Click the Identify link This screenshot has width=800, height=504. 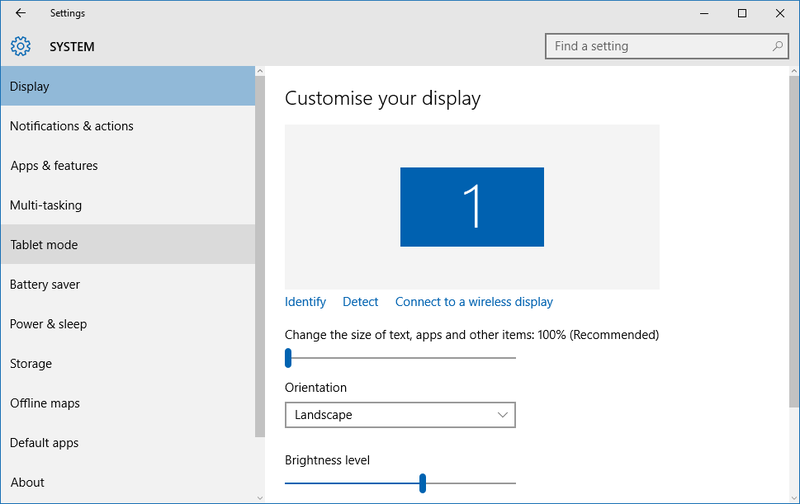click(x=305, y=302)
